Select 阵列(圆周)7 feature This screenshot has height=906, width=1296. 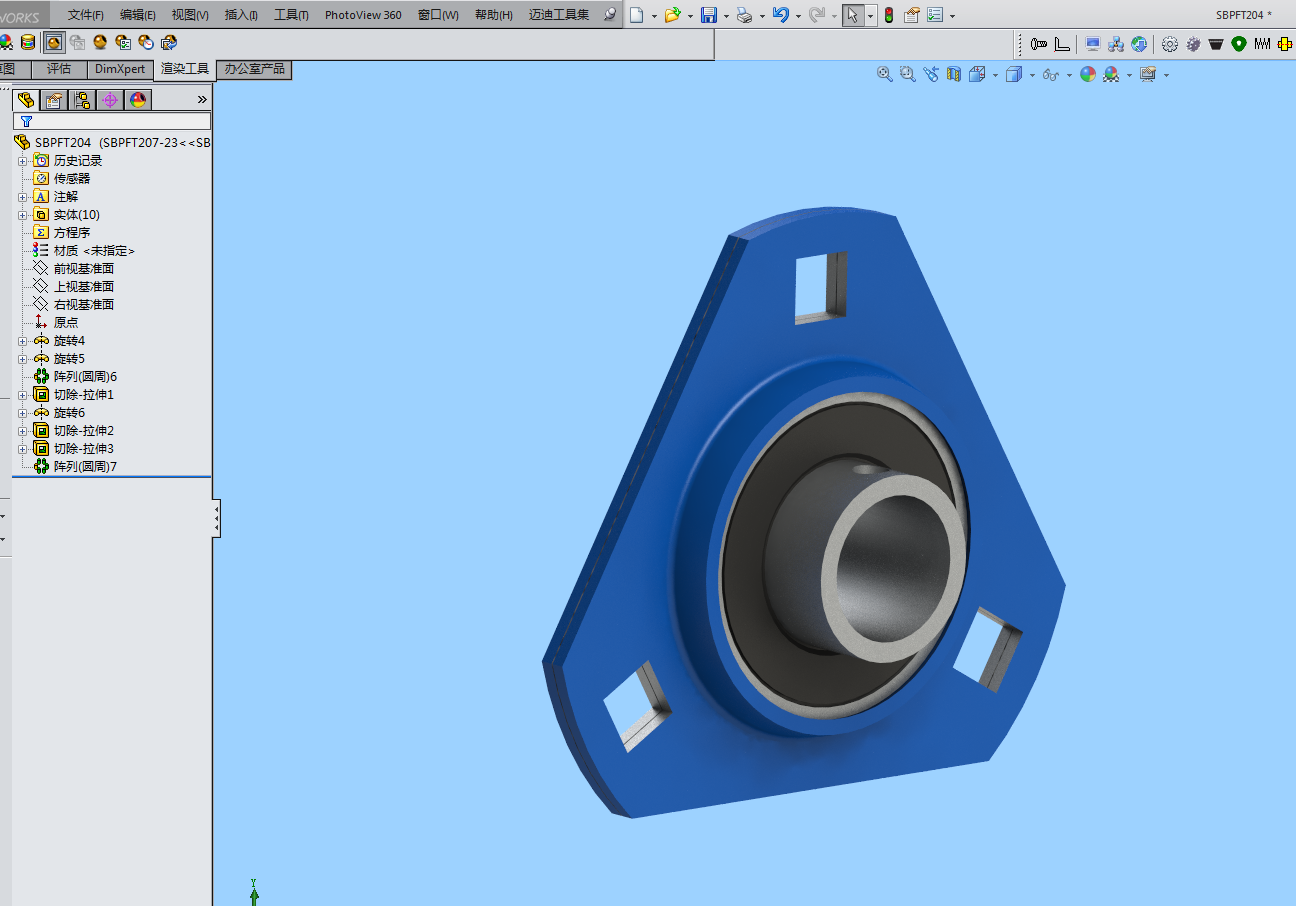86,467
